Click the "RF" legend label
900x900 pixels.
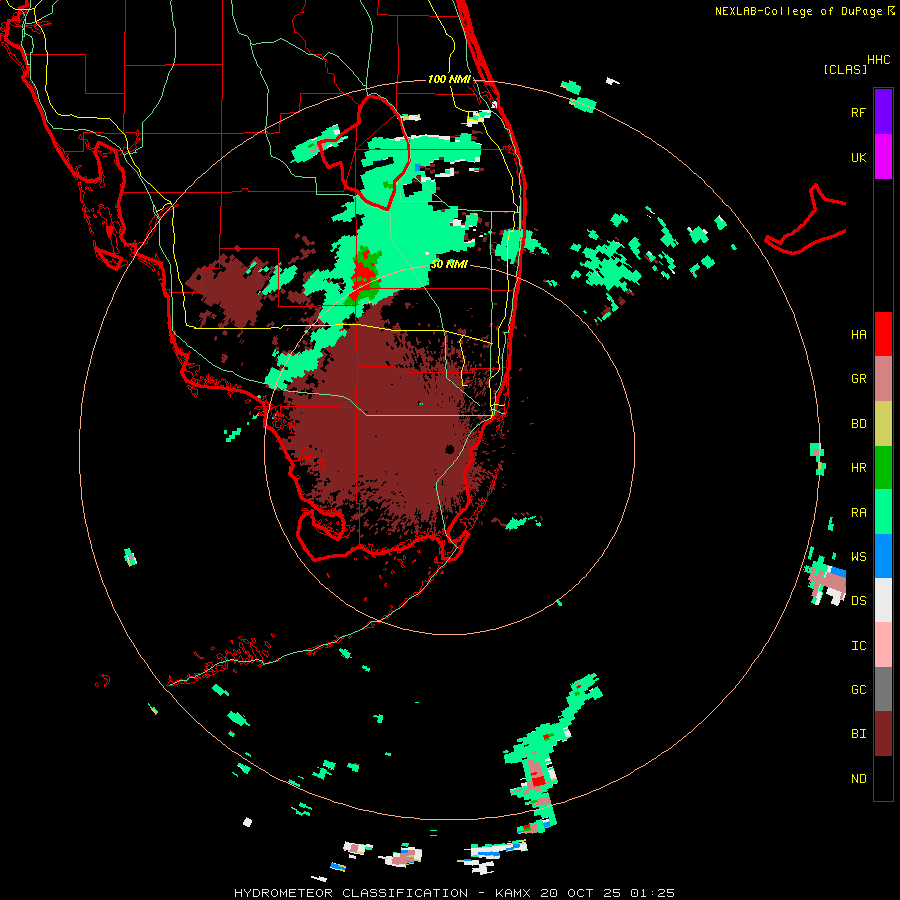[x=858, y=112]
